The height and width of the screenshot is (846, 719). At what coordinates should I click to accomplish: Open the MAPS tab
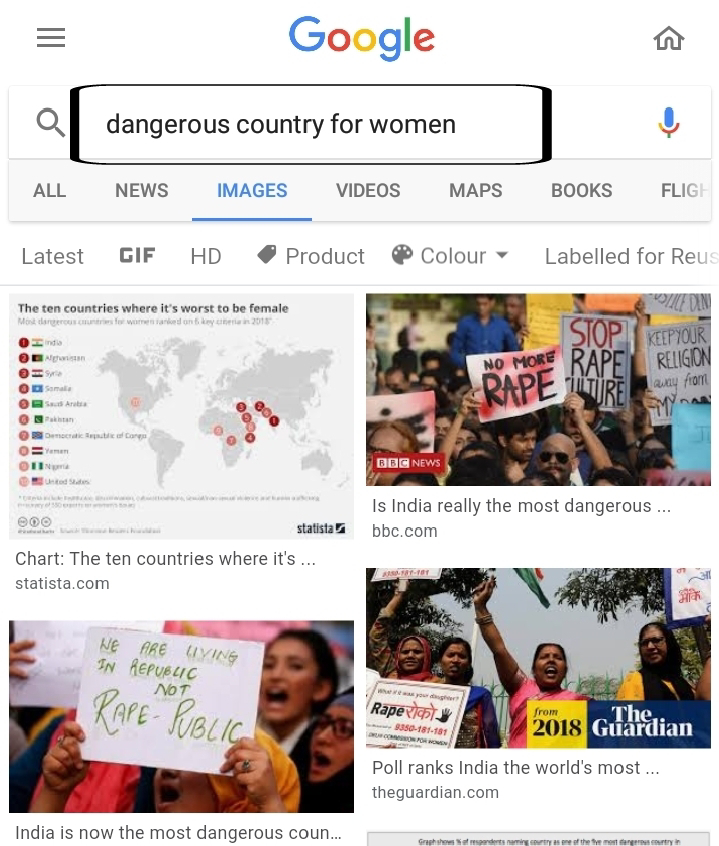click(475, 190)
